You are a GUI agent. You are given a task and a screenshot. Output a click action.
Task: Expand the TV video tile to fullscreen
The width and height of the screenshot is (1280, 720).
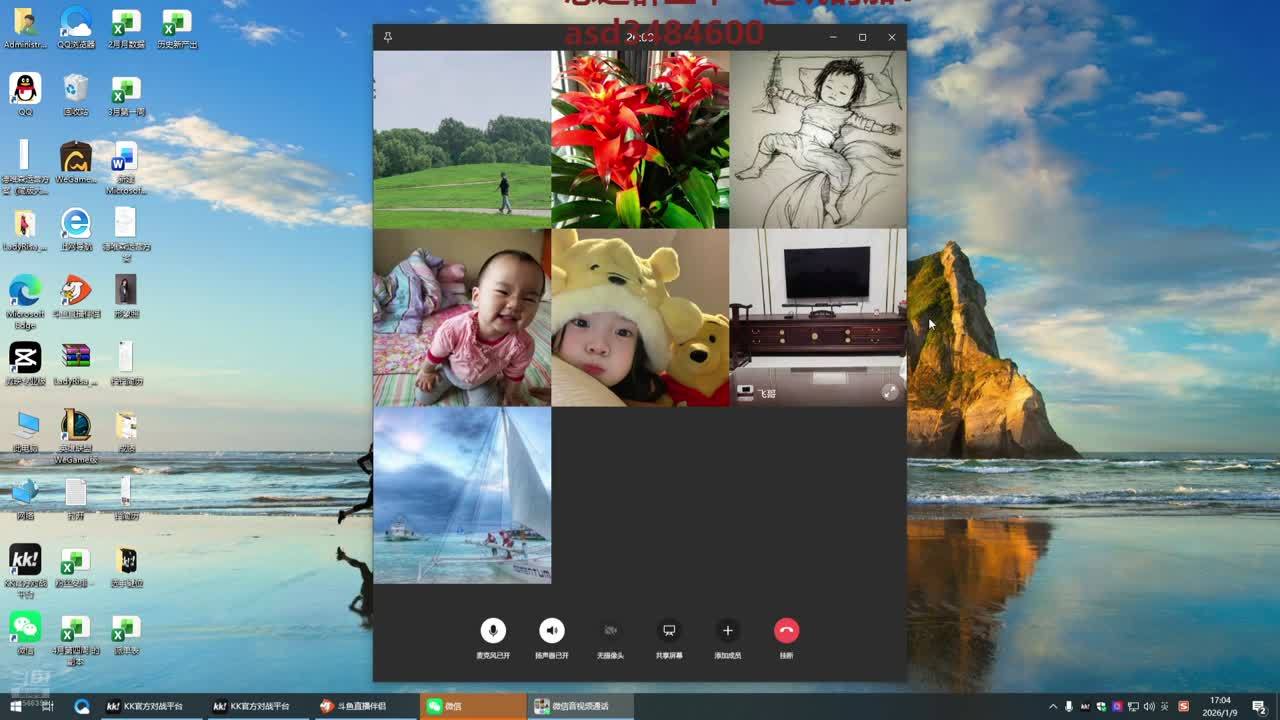click(x=889, y=392)
